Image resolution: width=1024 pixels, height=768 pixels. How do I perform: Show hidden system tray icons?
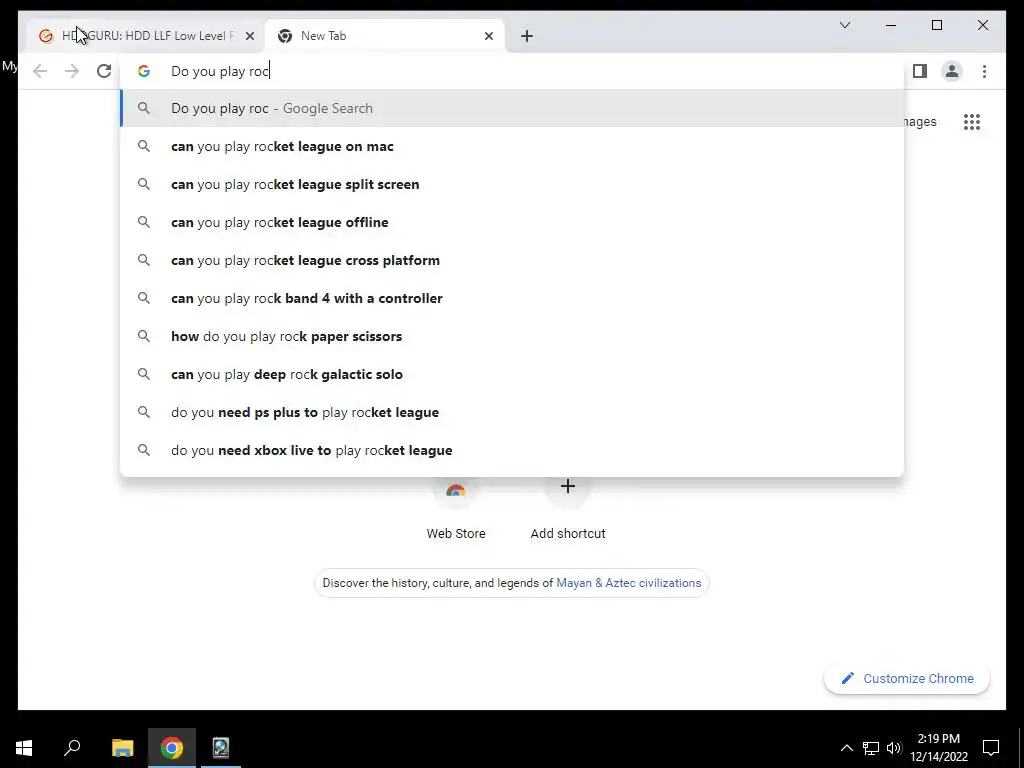[846, 748]
